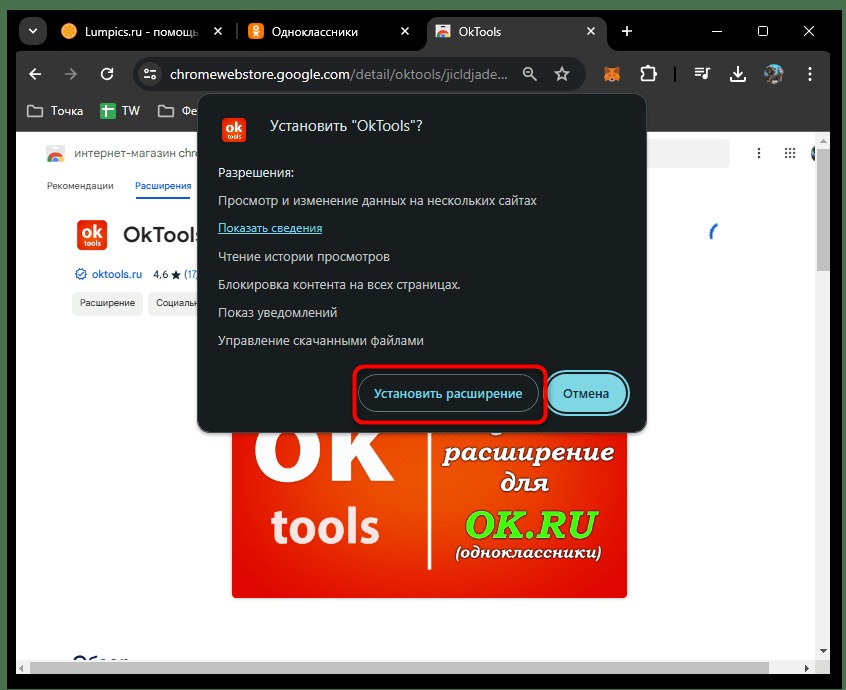The height and width of the screenshot is (690, 846).
Task: Click the 4,6 star rating text
Action: pyautogui.click(x=160, y=274)
